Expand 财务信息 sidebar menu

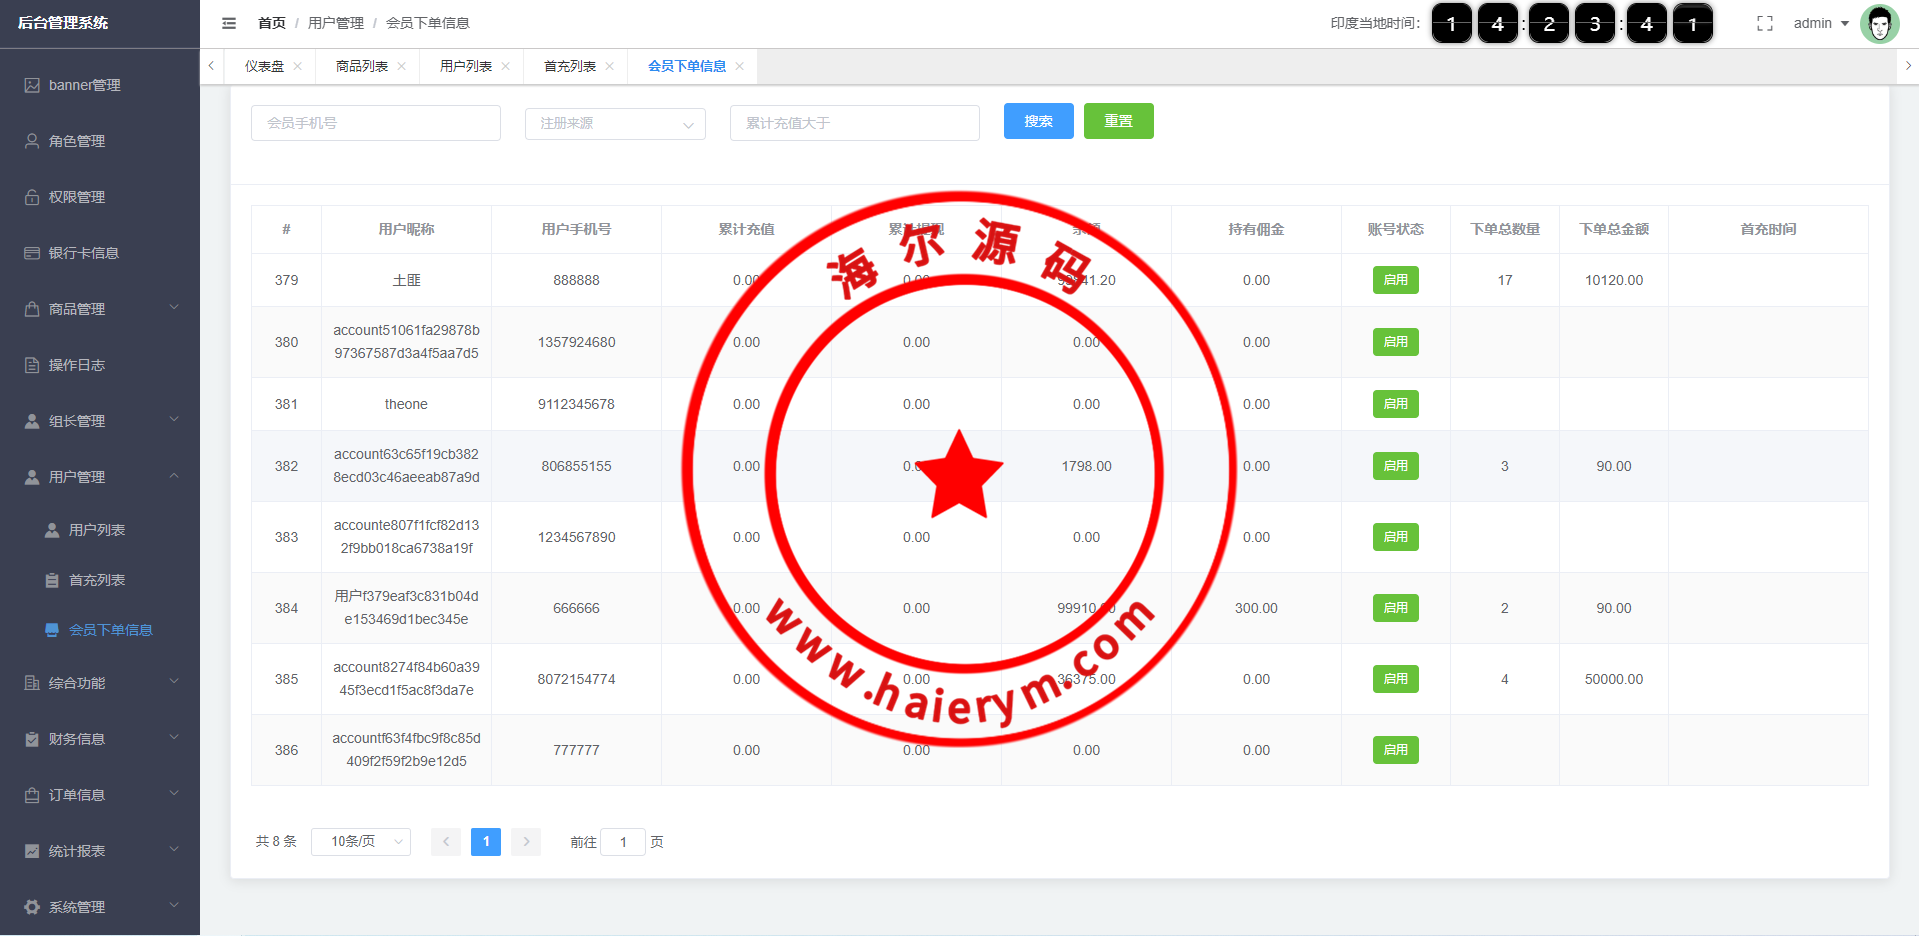coord(100,739)
